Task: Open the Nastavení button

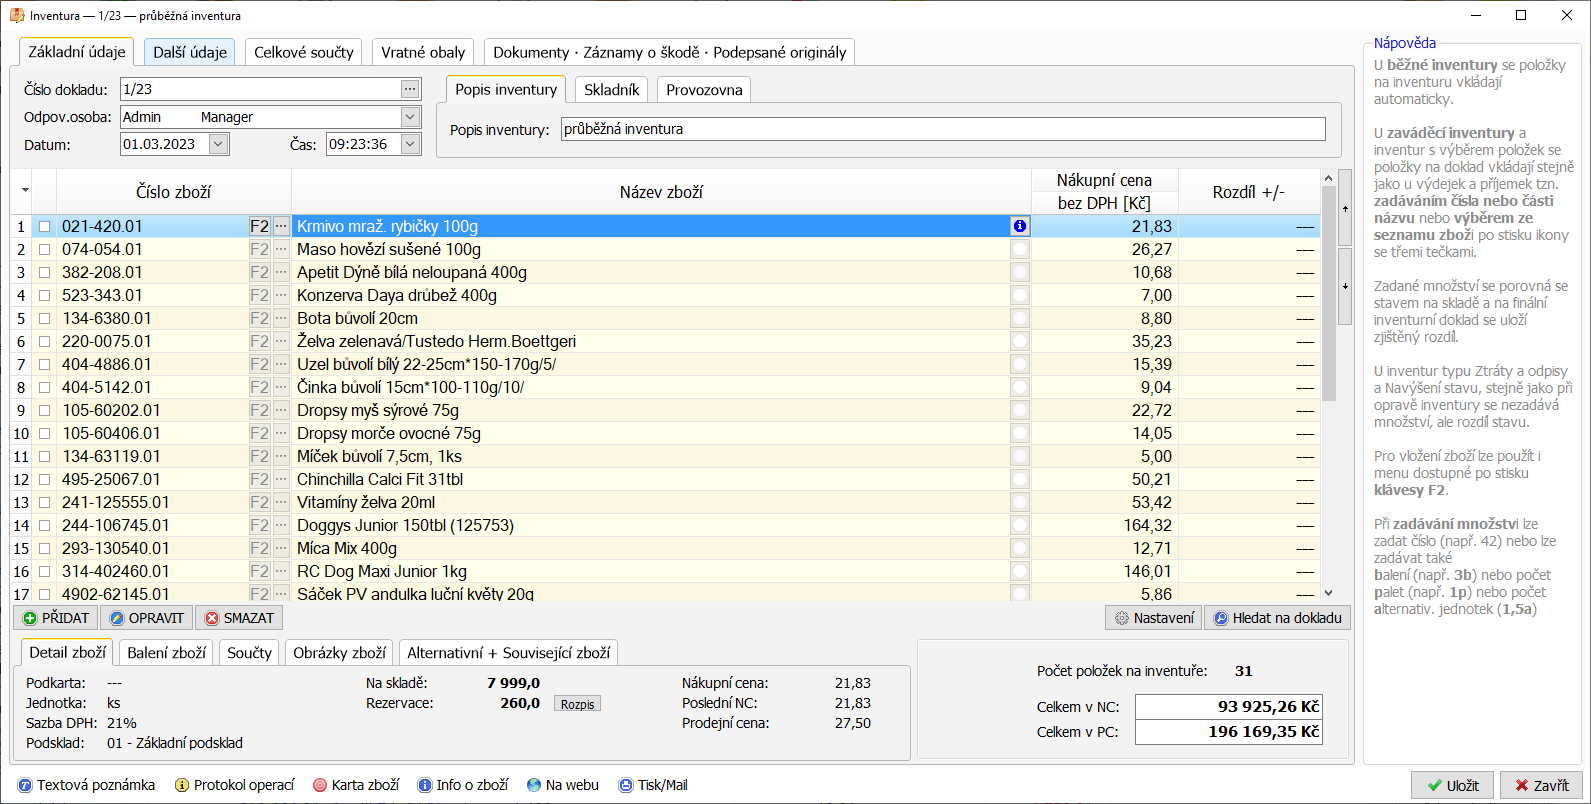Action: [x=1154, y=618]
